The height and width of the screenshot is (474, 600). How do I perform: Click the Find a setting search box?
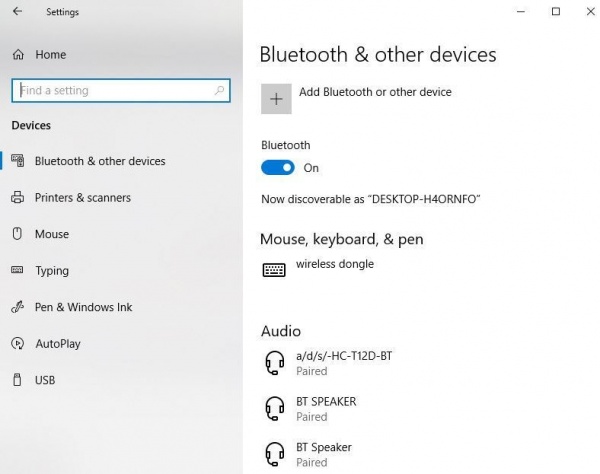pyautogui.click(x=110, y=90)
